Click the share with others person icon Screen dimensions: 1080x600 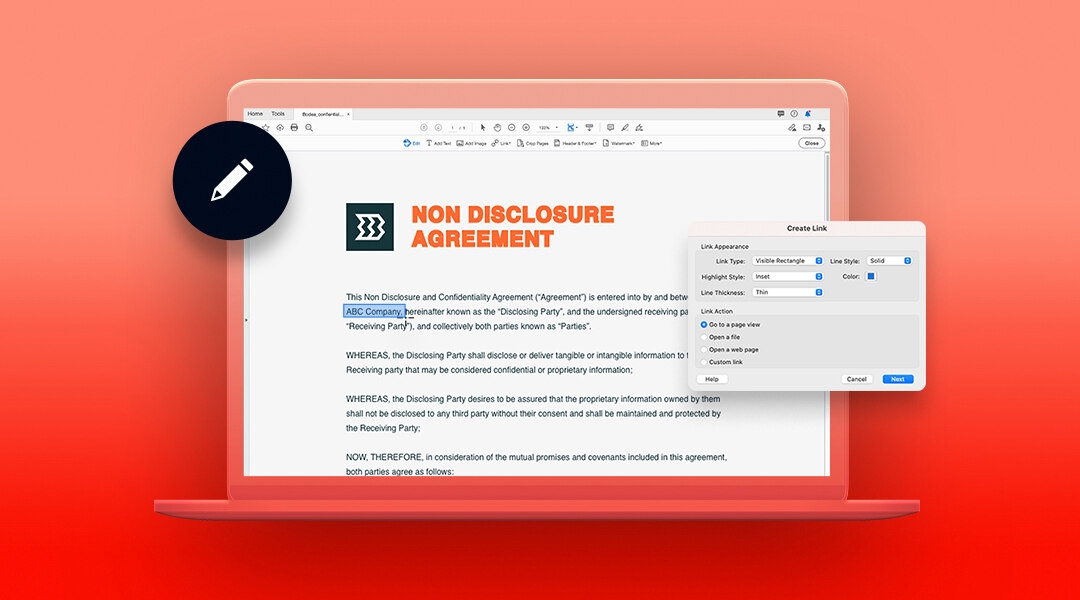[x=821, y=127]
